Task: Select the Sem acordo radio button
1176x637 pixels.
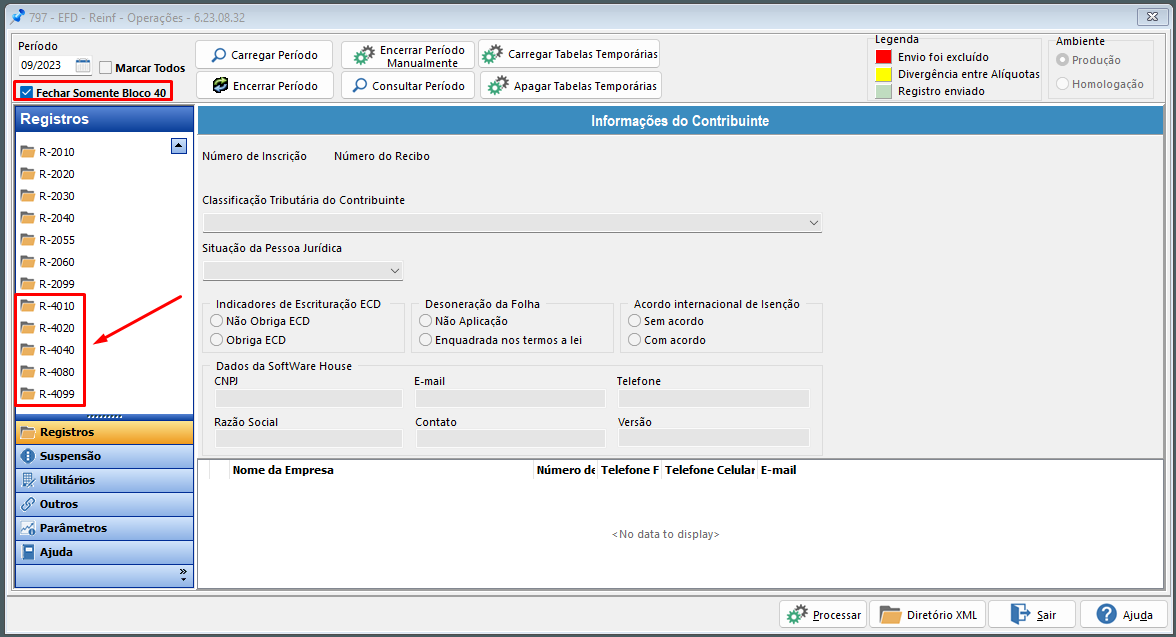Action: tap(634, 320)
